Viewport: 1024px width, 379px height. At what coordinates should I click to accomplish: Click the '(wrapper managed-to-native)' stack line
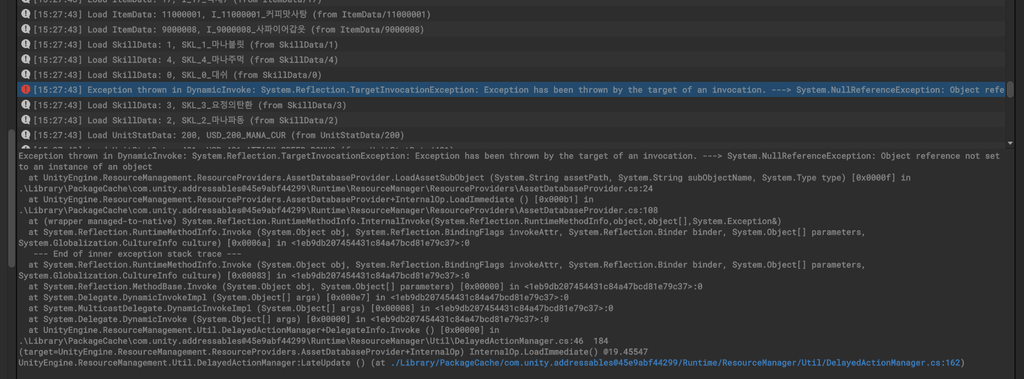(404, 221)
